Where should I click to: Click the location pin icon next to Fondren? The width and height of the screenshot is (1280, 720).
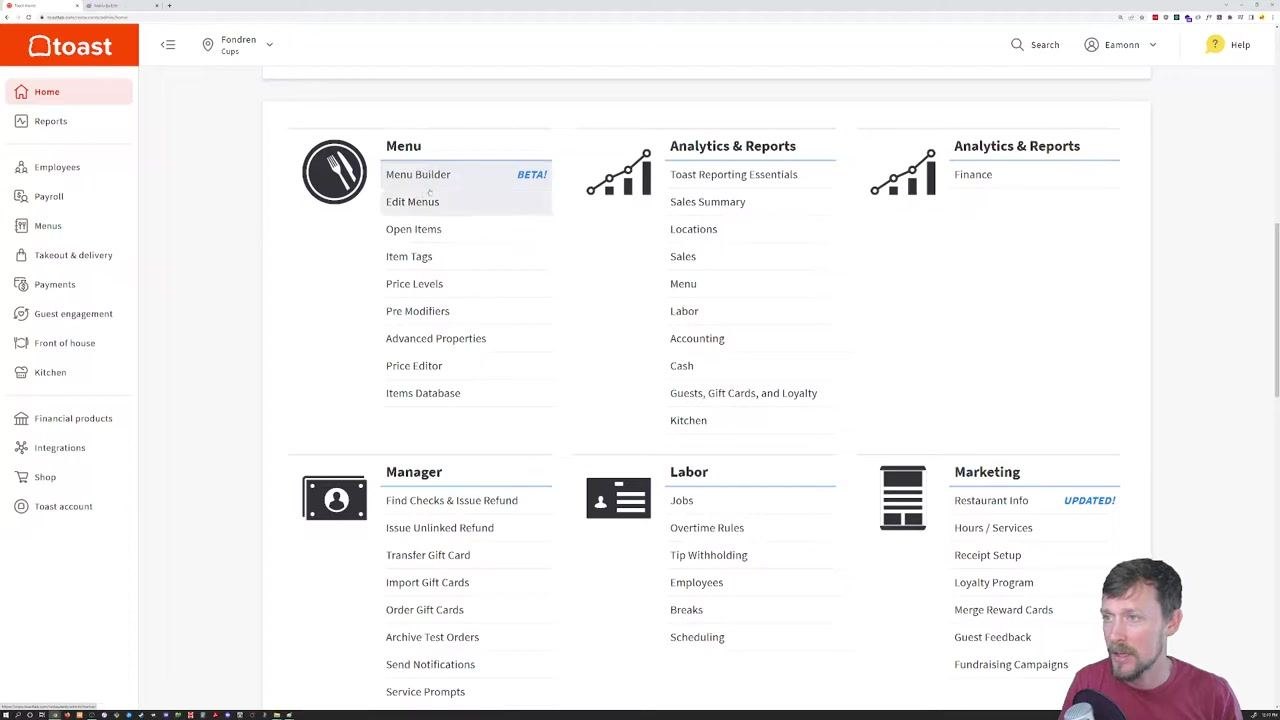(x=208, y=45)
